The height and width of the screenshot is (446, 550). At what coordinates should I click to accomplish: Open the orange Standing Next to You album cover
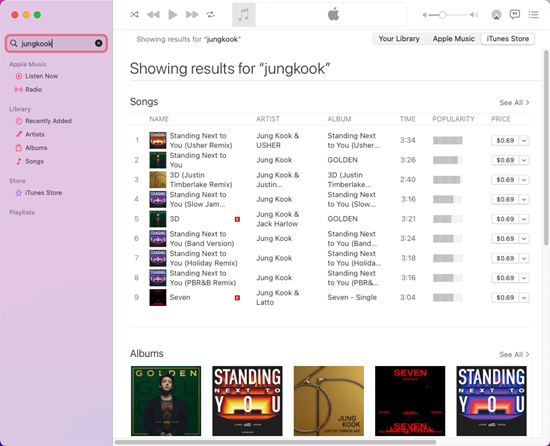(247, 401)
